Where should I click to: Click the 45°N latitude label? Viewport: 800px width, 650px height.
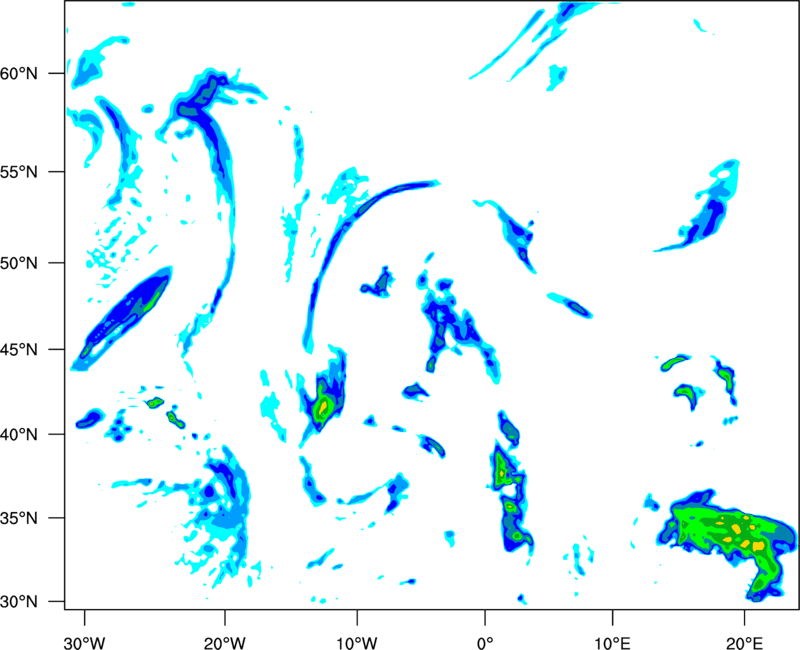[x=19, y=350]
